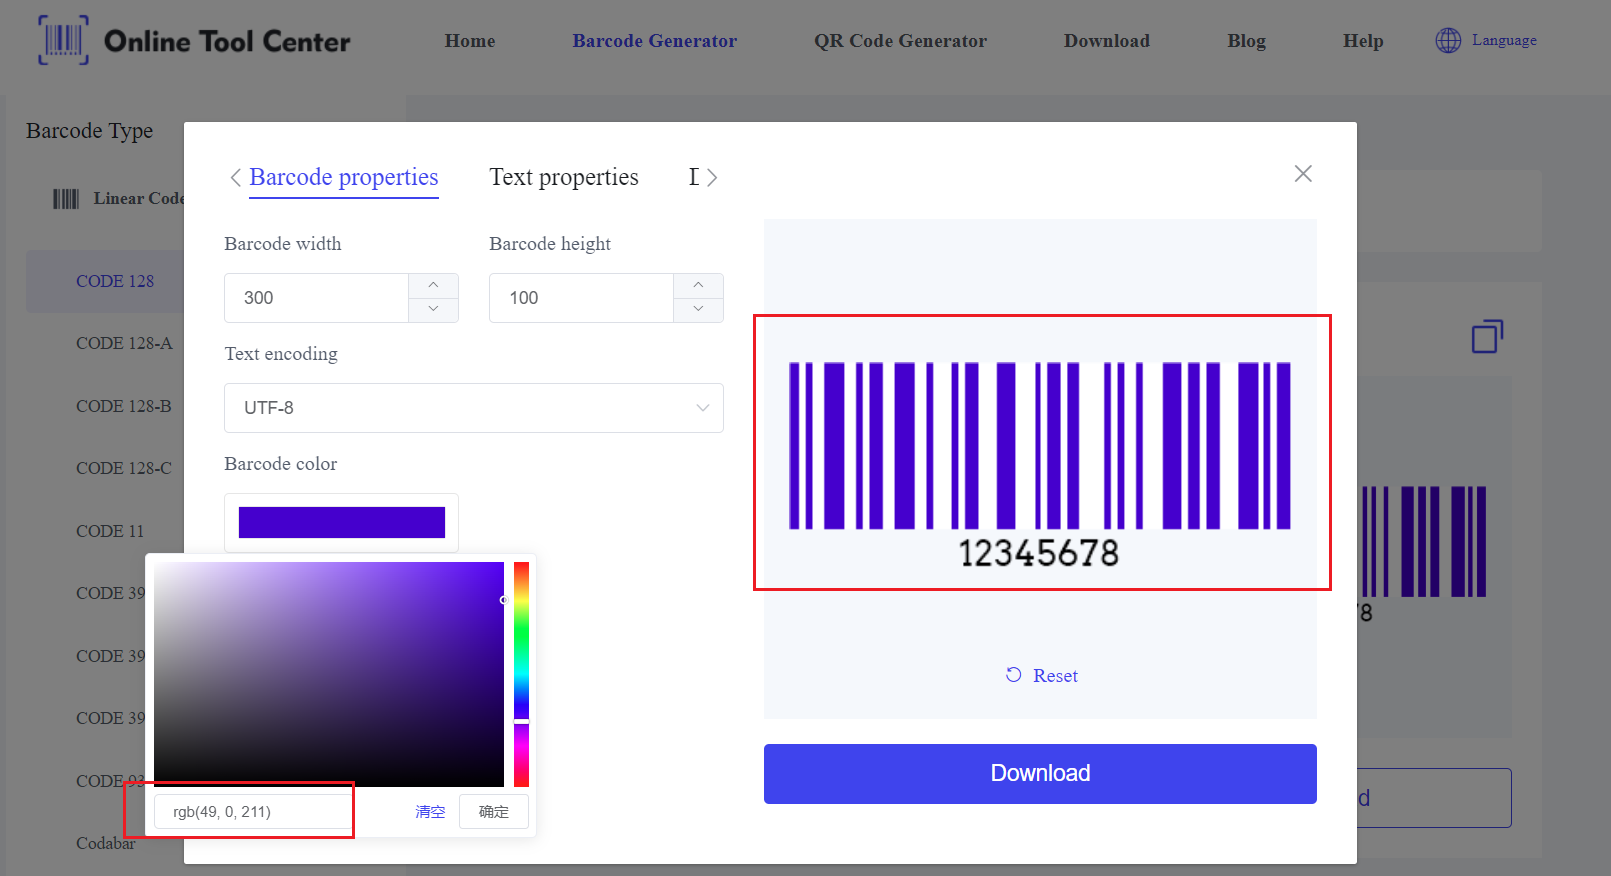The height and width of the screenshot is (876, 1611).
Task: Clear color with the 清空 link
Action: [430, 812]
